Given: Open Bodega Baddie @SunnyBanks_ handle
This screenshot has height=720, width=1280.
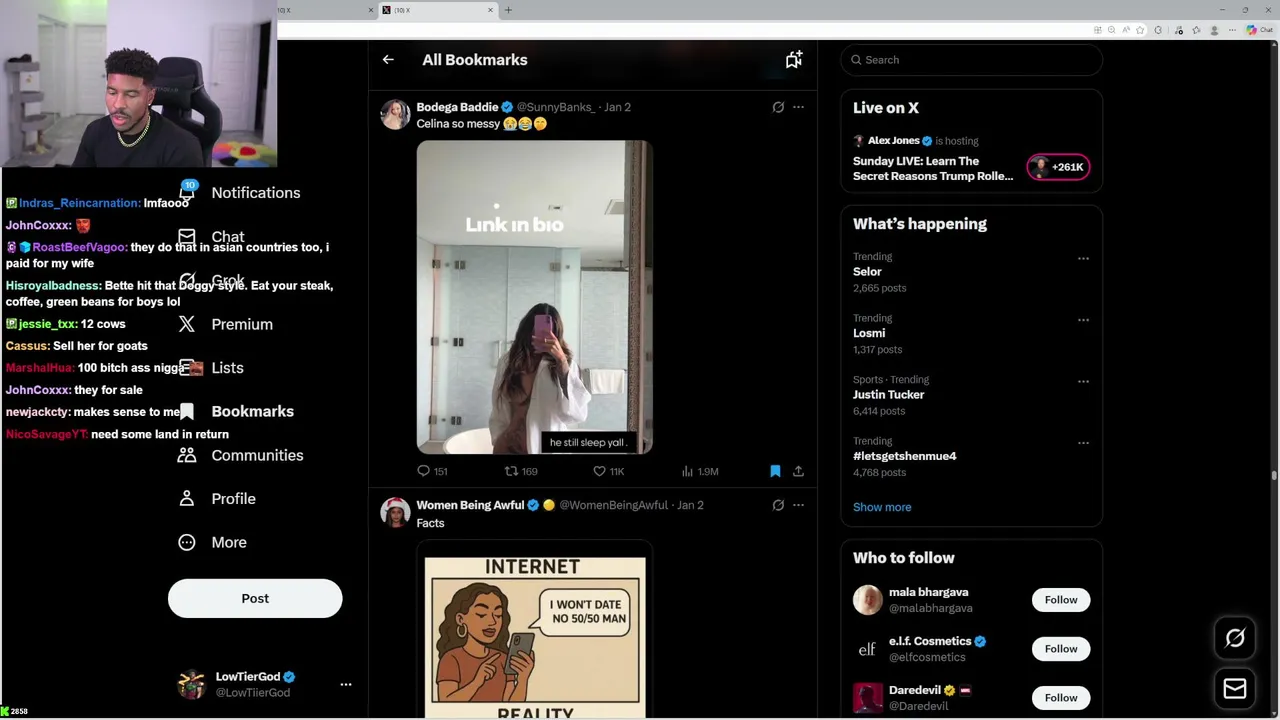Looking at the screenshot, I should pos(555,107).
